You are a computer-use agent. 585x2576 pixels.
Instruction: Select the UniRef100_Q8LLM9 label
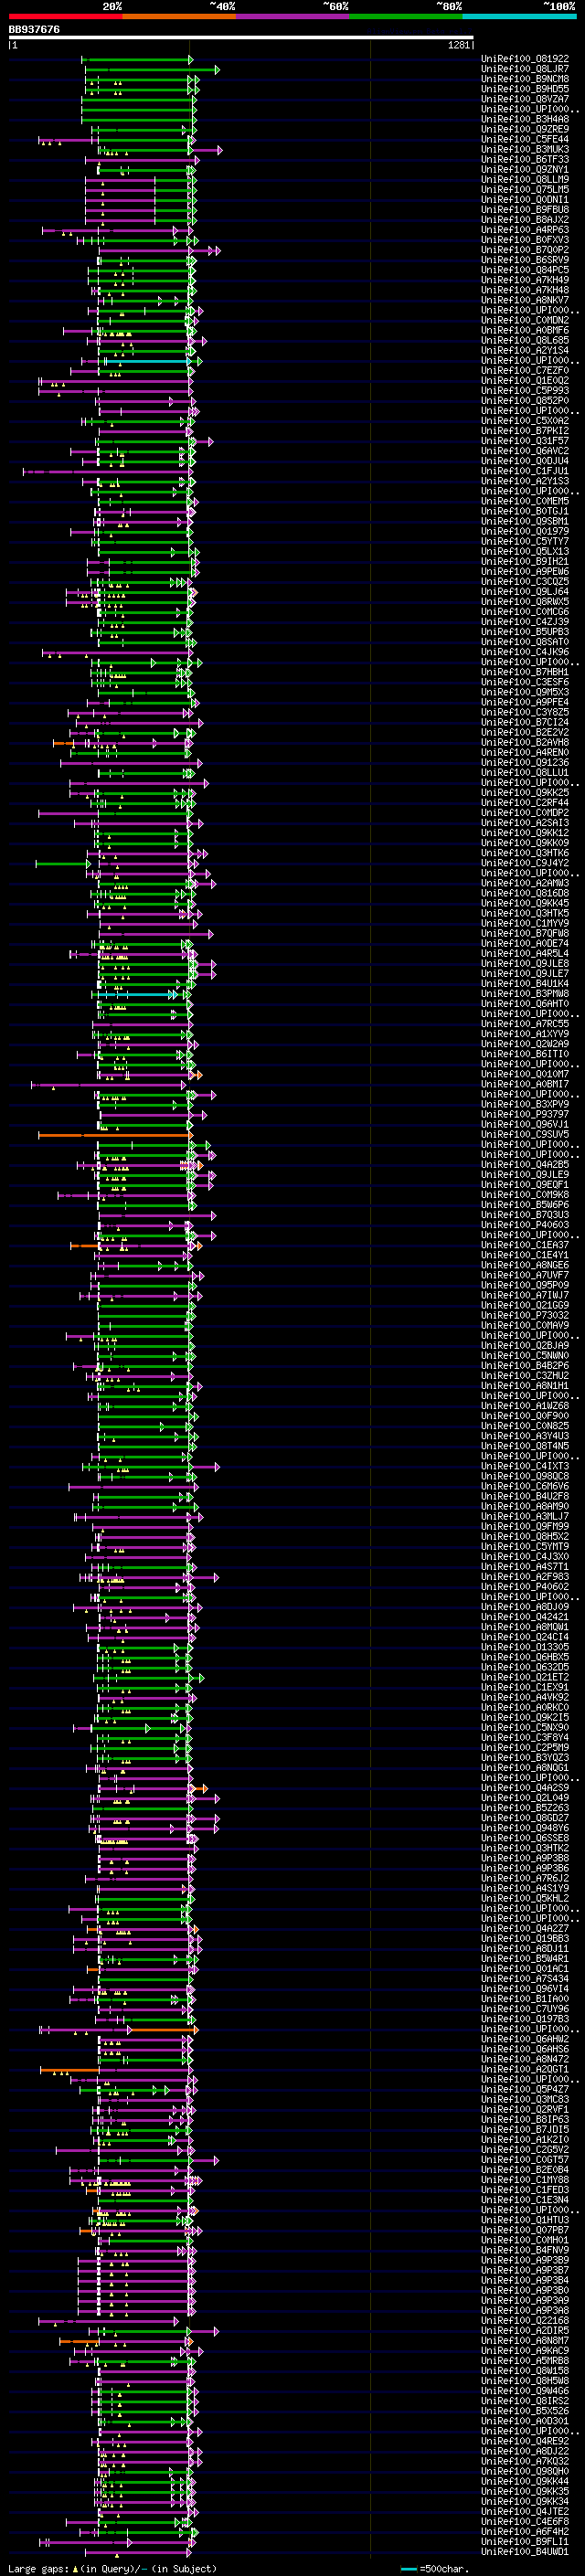click(x=525, y=179)
